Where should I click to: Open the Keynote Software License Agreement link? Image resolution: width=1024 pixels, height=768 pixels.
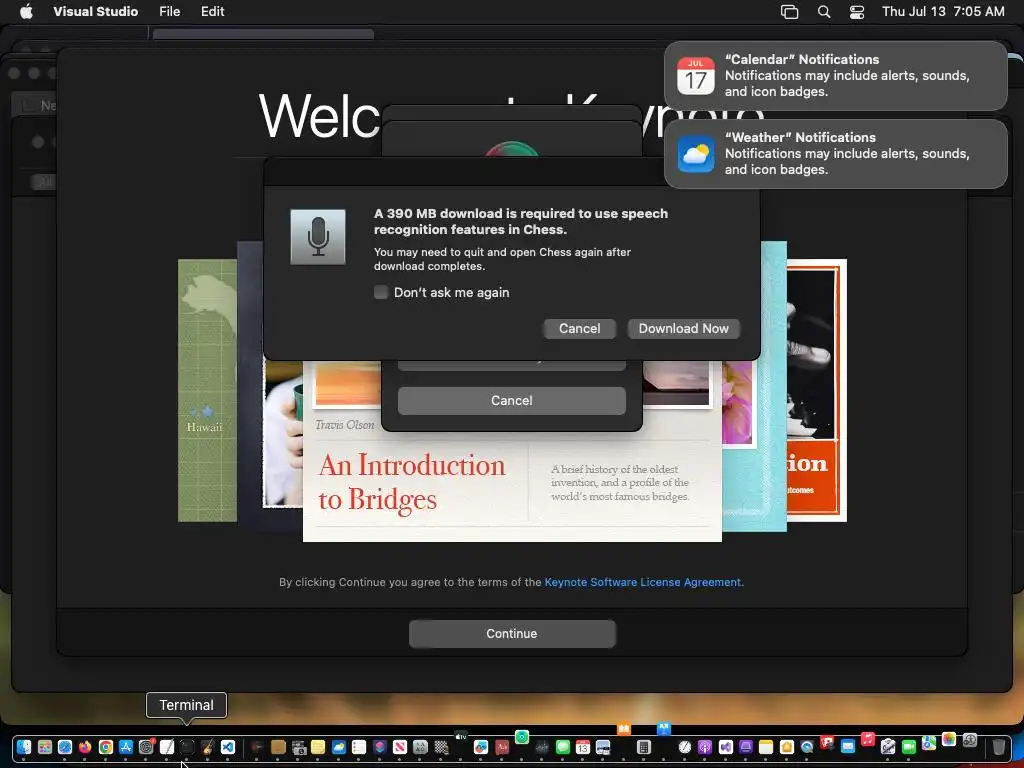click(x=643, y=582)
